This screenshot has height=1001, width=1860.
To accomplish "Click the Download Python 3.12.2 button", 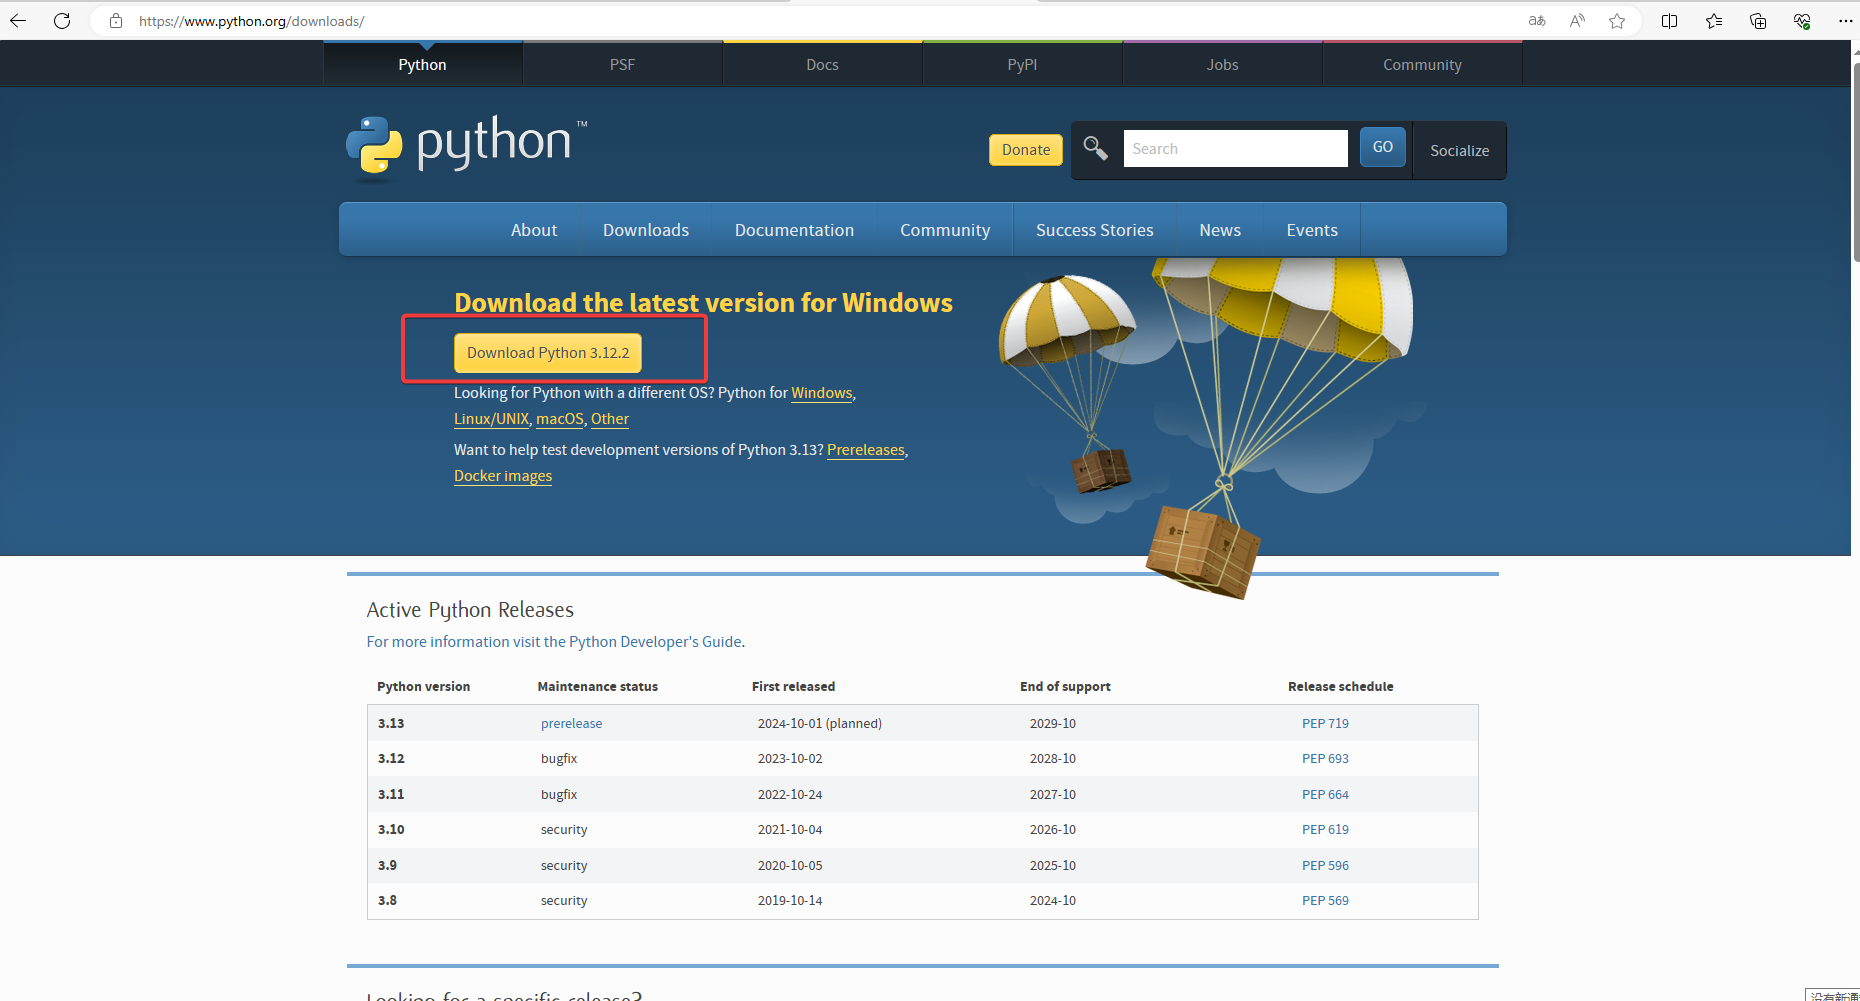I will coord(548,353).
